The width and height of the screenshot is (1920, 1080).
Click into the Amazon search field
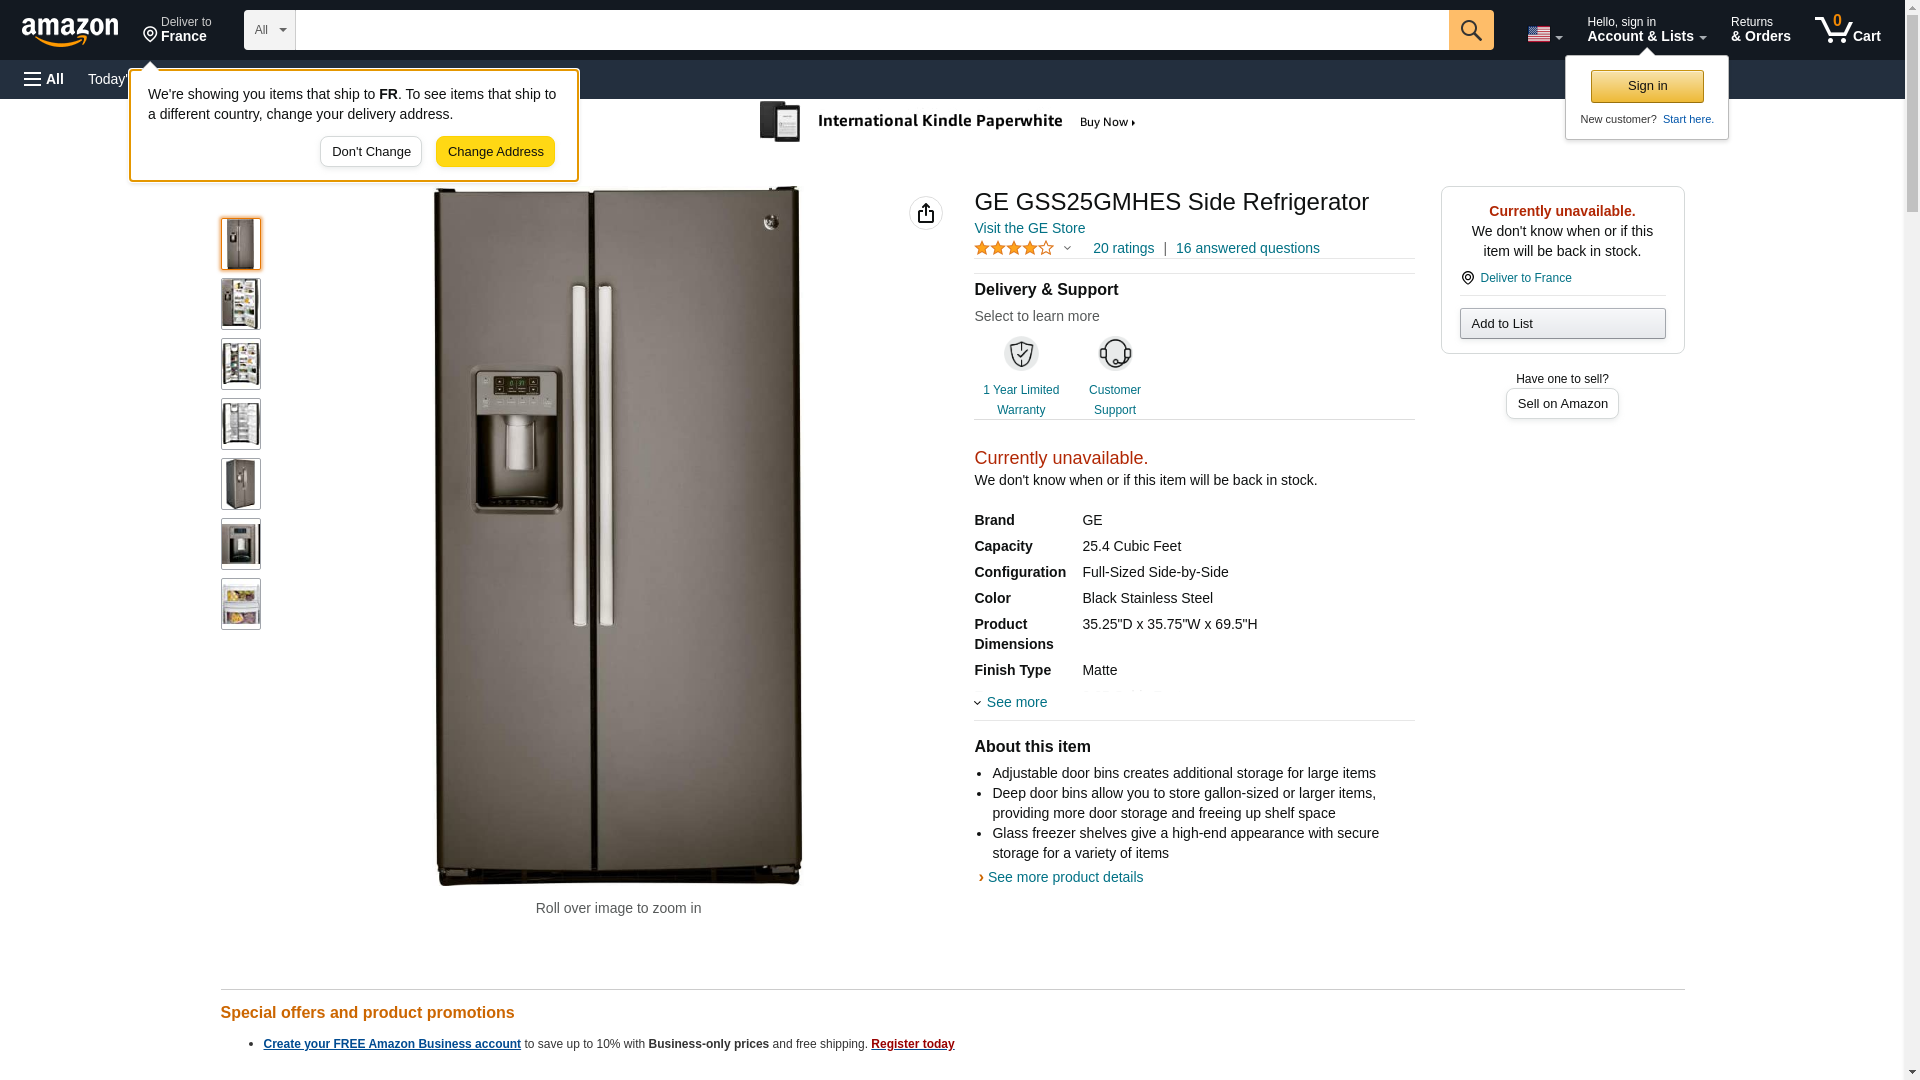[x=871, y=30]
